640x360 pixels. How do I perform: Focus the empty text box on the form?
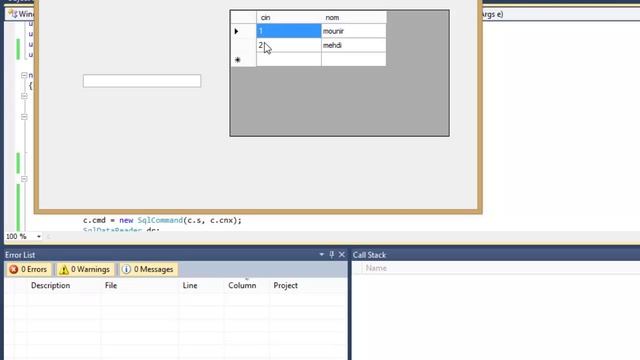pyautogui.click(x=142, y=81)
